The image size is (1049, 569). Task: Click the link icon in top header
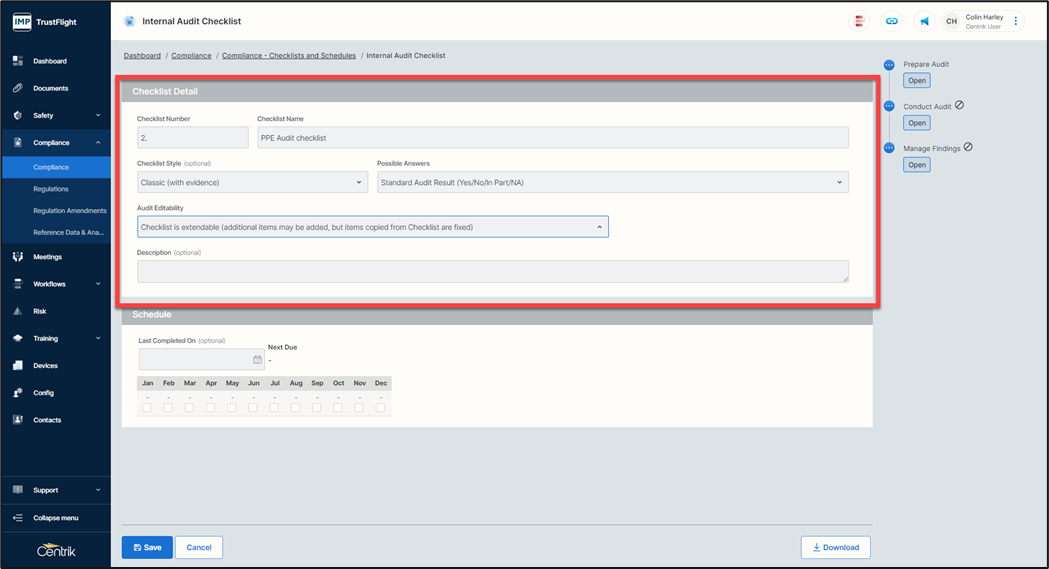891,21
